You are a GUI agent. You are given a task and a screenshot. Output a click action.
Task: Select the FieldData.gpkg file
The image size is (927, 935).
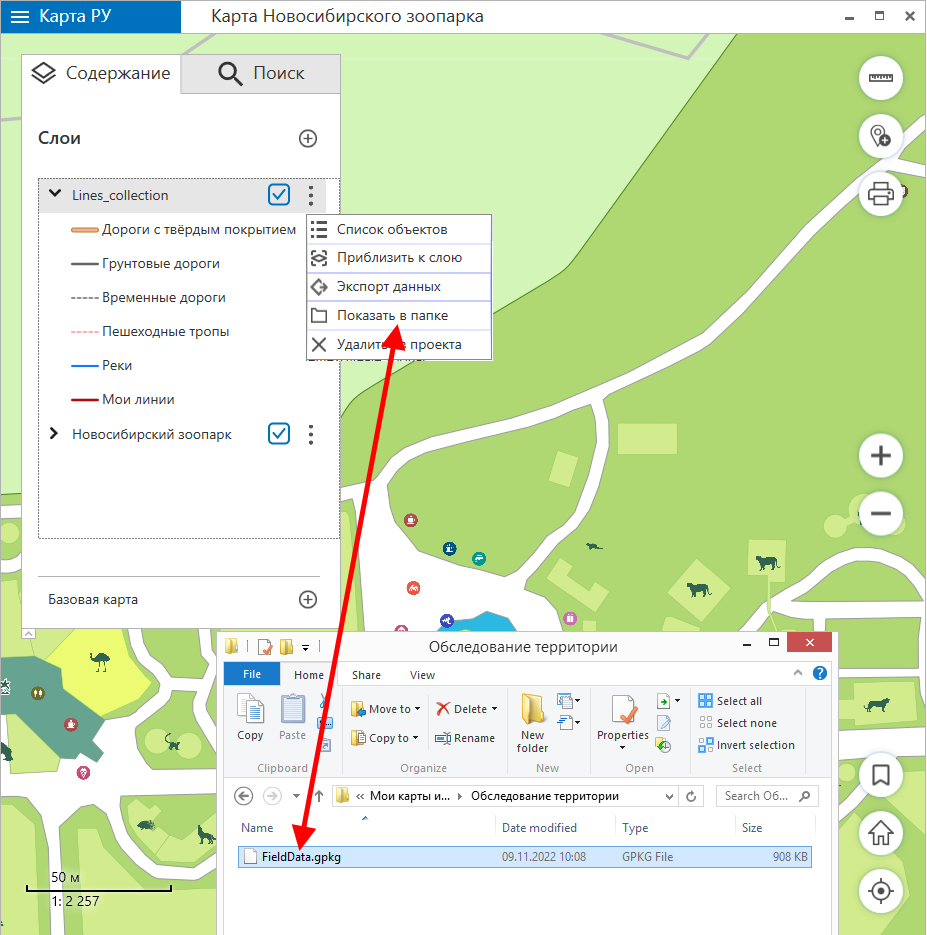click(x=525, y=857)
